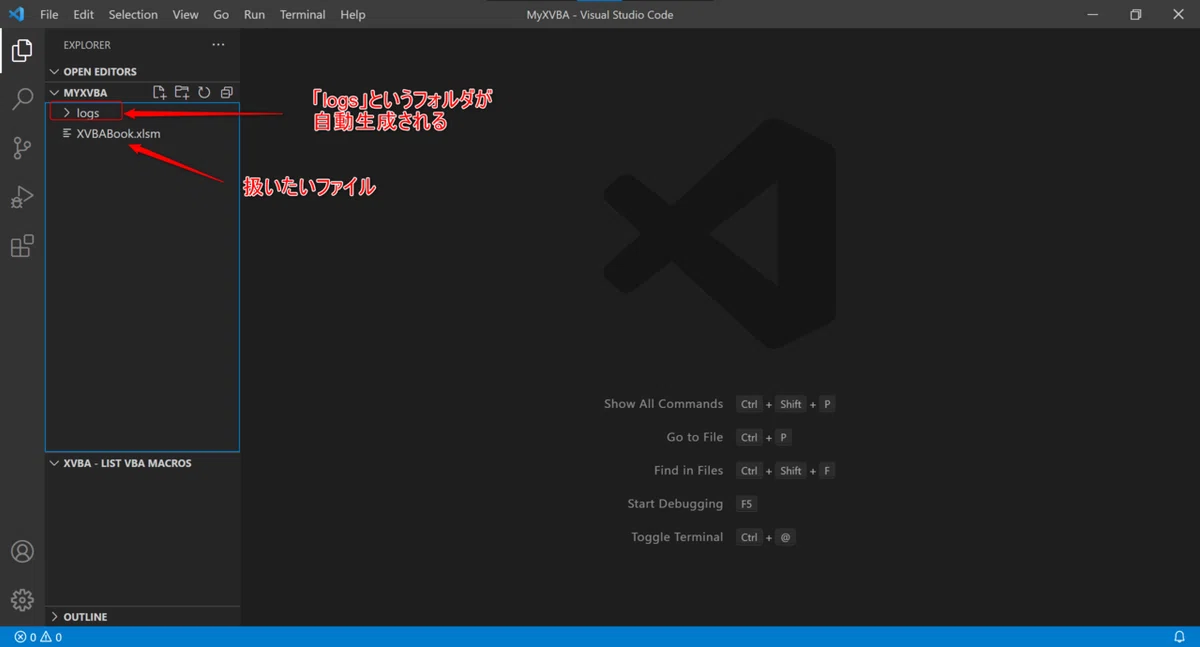
Task: Click the New Folder icon in MYXVBA header
Action: pos(181,93)
